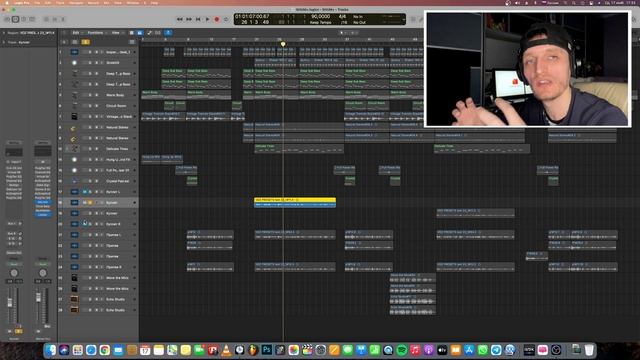Show the Toolbar via the control bar icon
The height and width of the screenshot is (360, 640).
[x=32, y=19]
